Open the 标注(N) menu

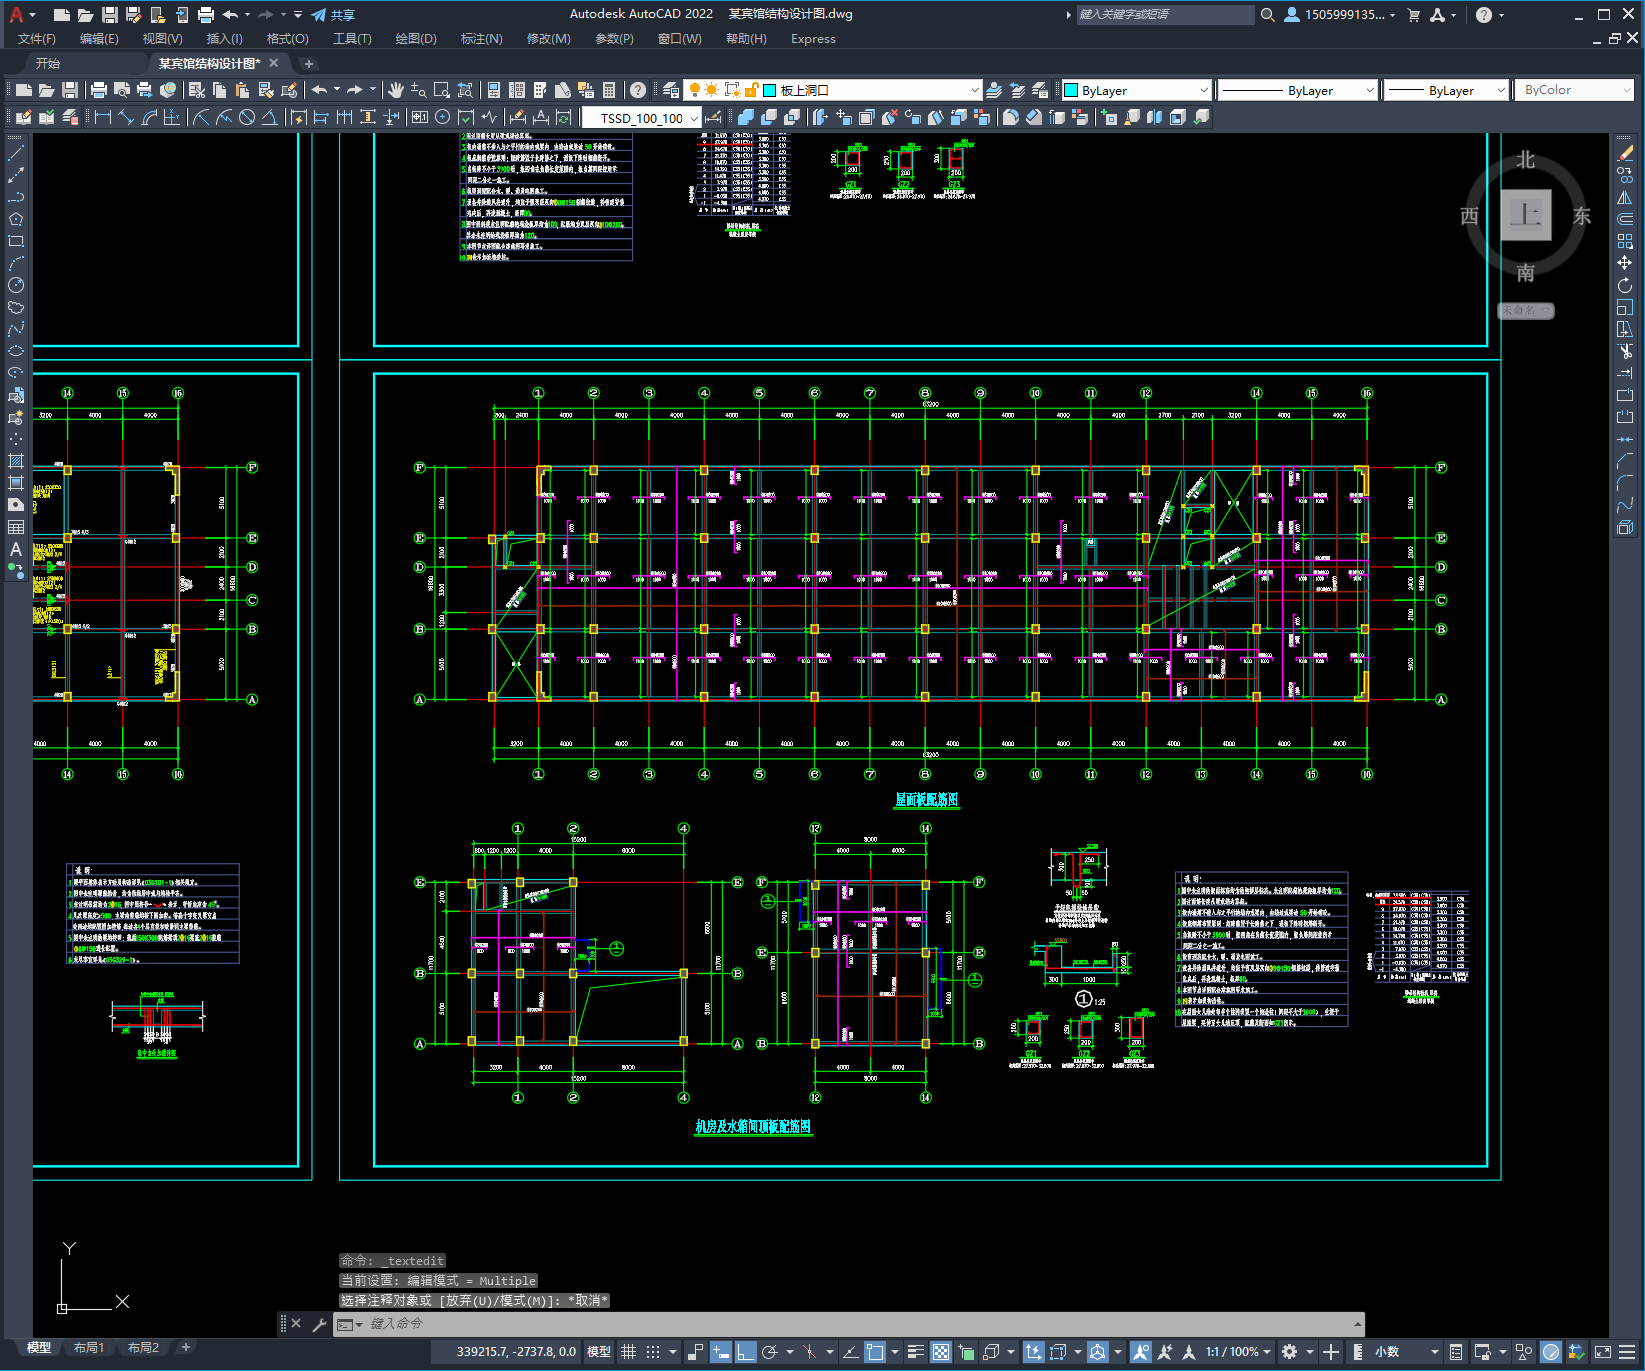pyautogui.click(x=481, y=39)
